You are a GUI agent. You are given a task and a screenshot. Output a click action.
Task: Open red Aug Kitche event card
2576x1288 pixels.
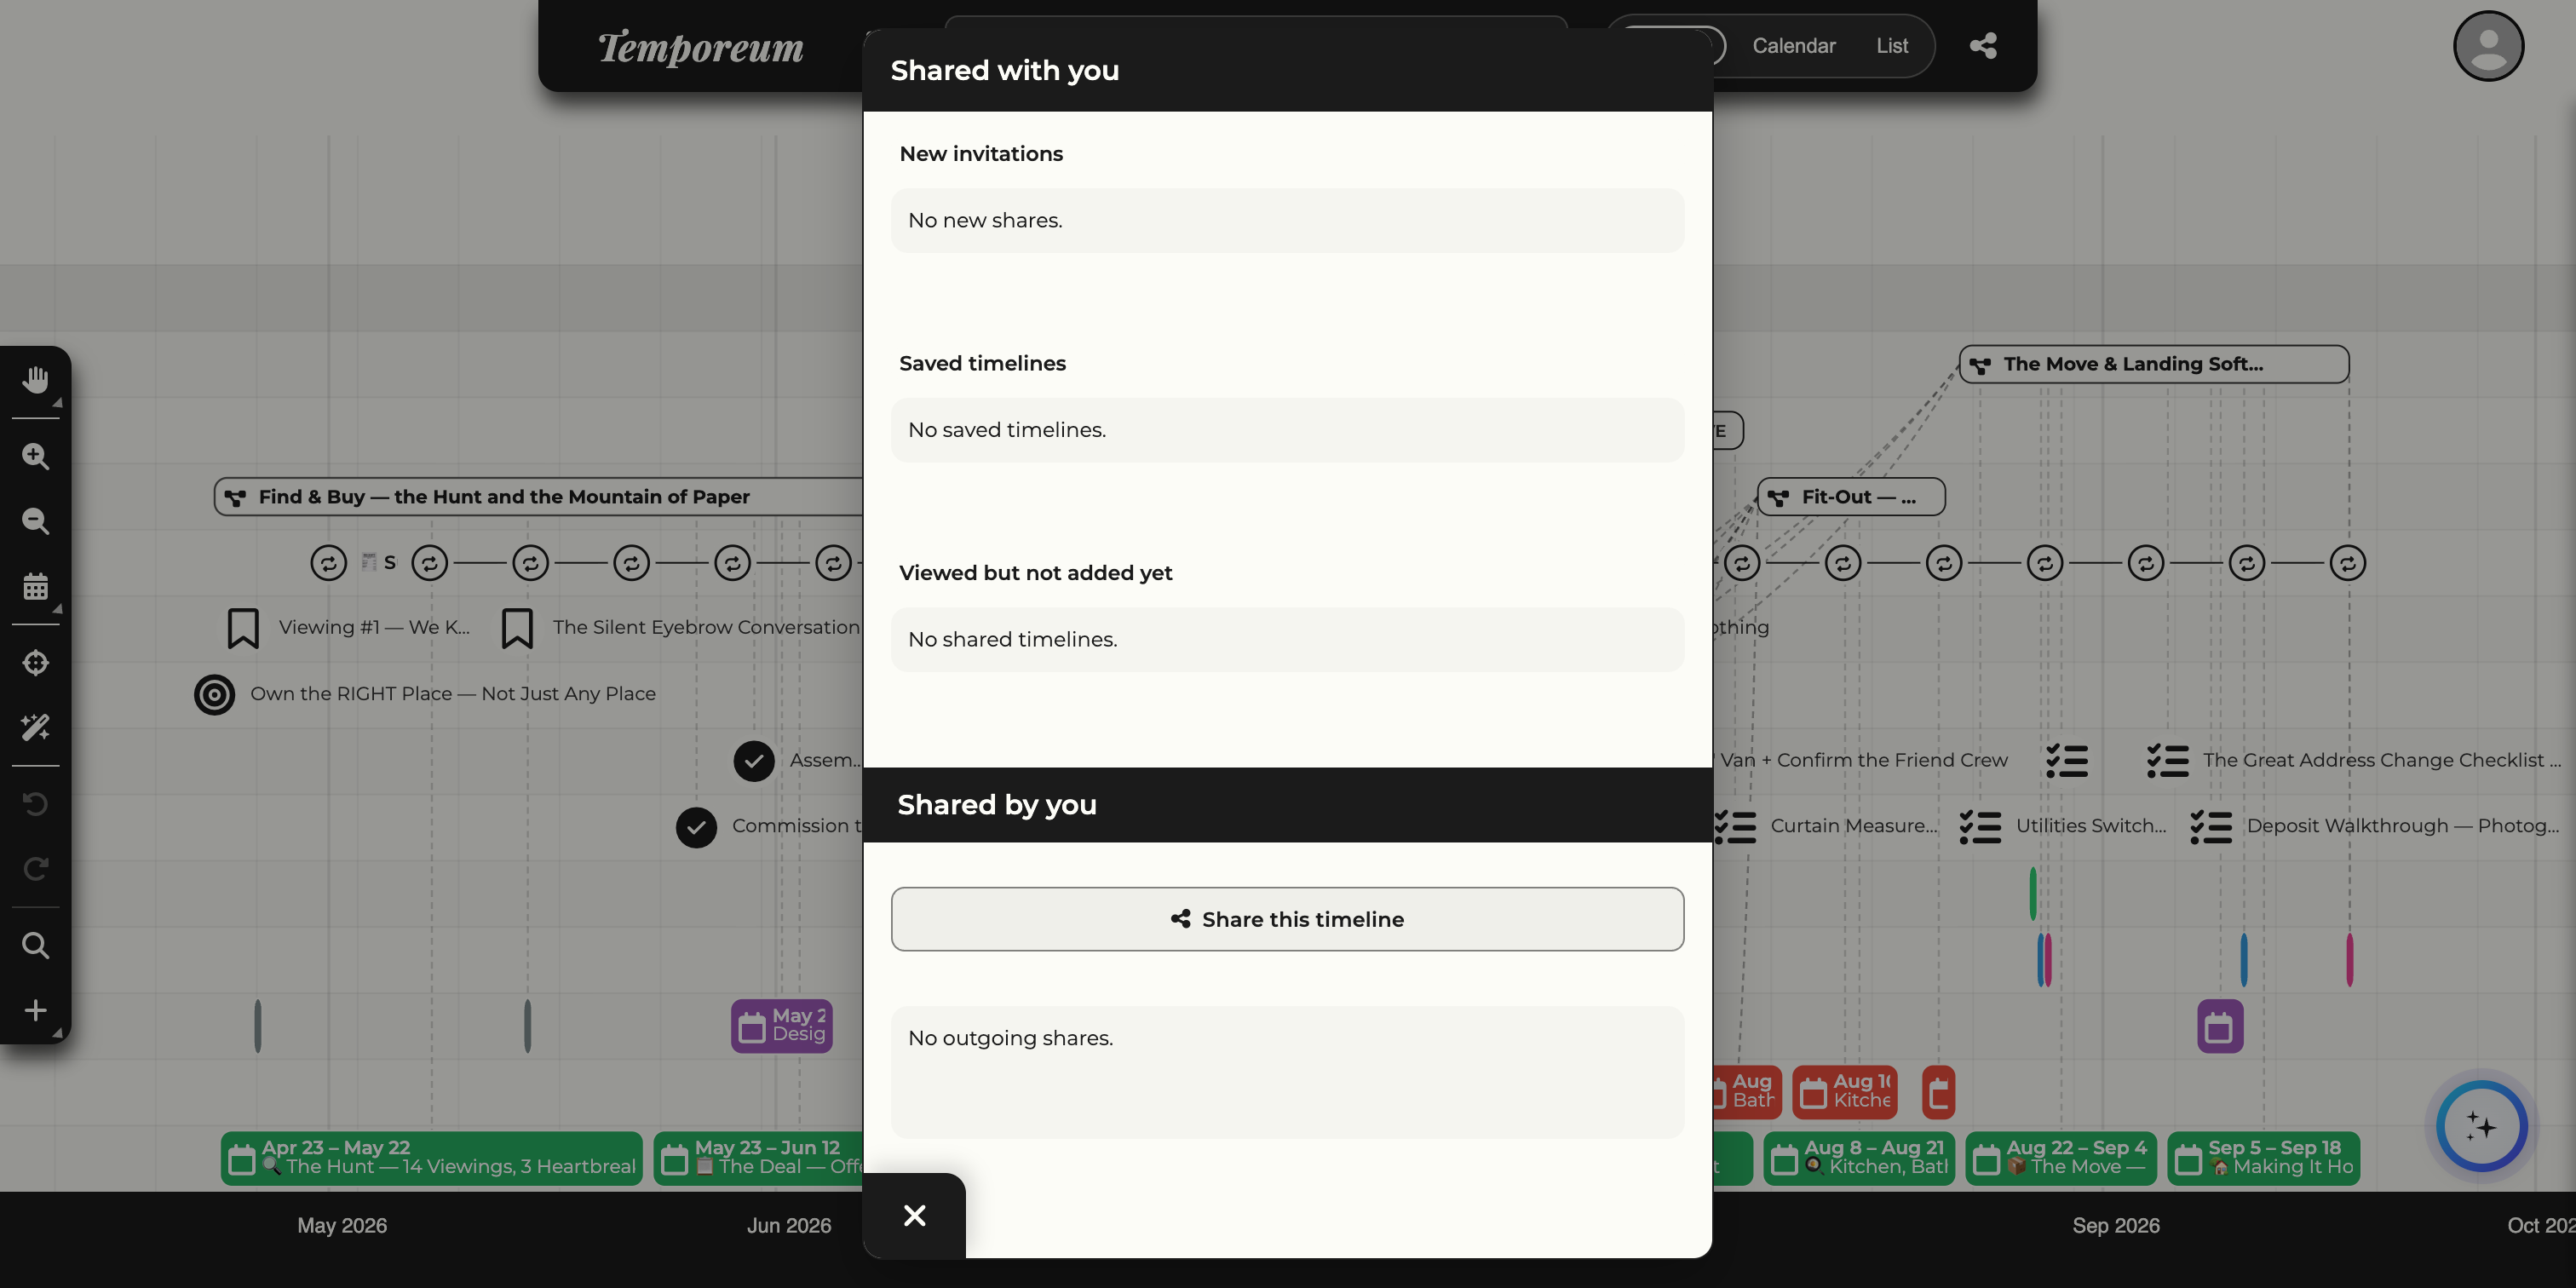point(1845,1092)
